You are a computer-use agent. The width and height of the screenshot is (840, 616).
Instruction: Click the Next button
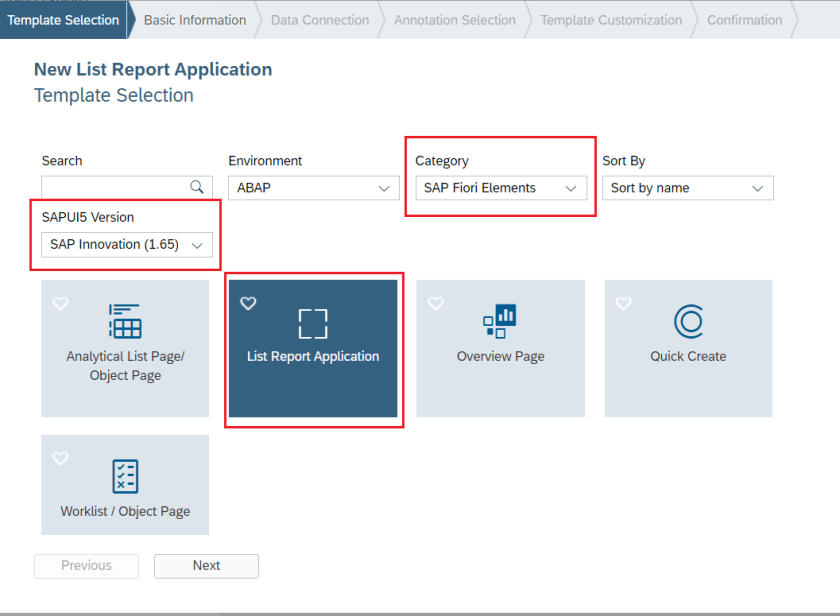pyautogui.click(x=206, y=566)
